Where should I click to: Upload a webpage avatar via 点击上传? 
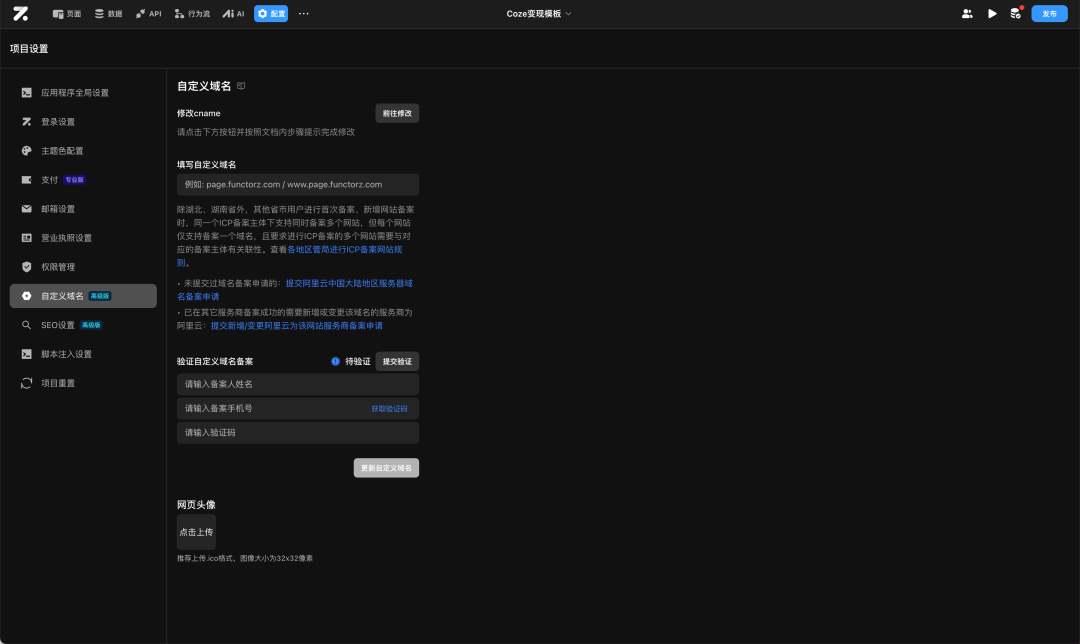click(x=196, y=531)
